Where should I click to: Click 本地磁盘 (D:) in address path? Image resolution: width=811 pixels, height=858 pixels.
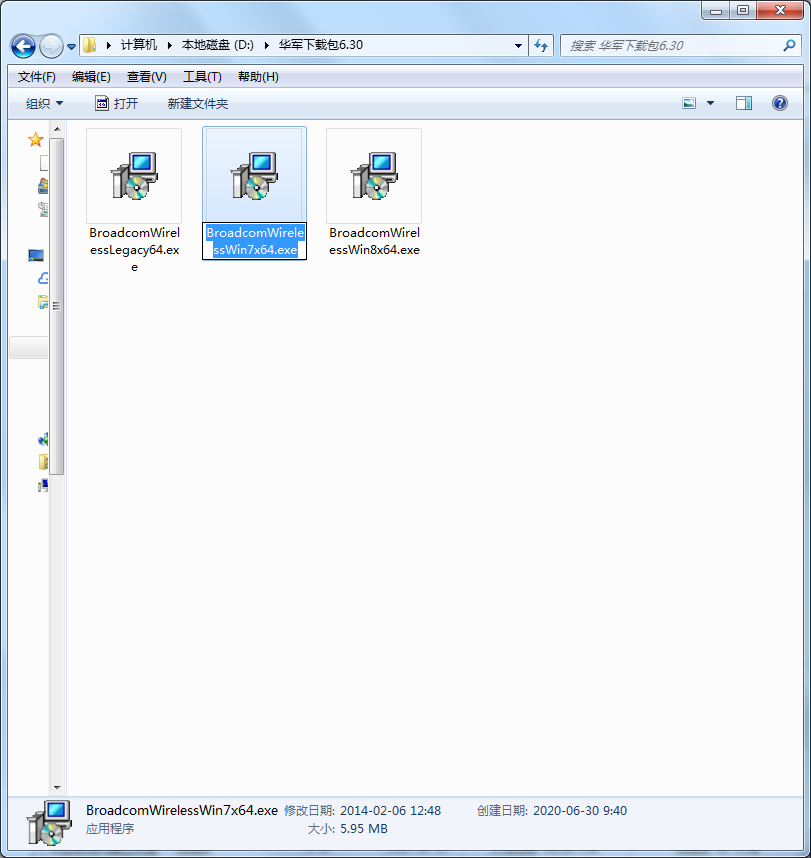[217, 46]
